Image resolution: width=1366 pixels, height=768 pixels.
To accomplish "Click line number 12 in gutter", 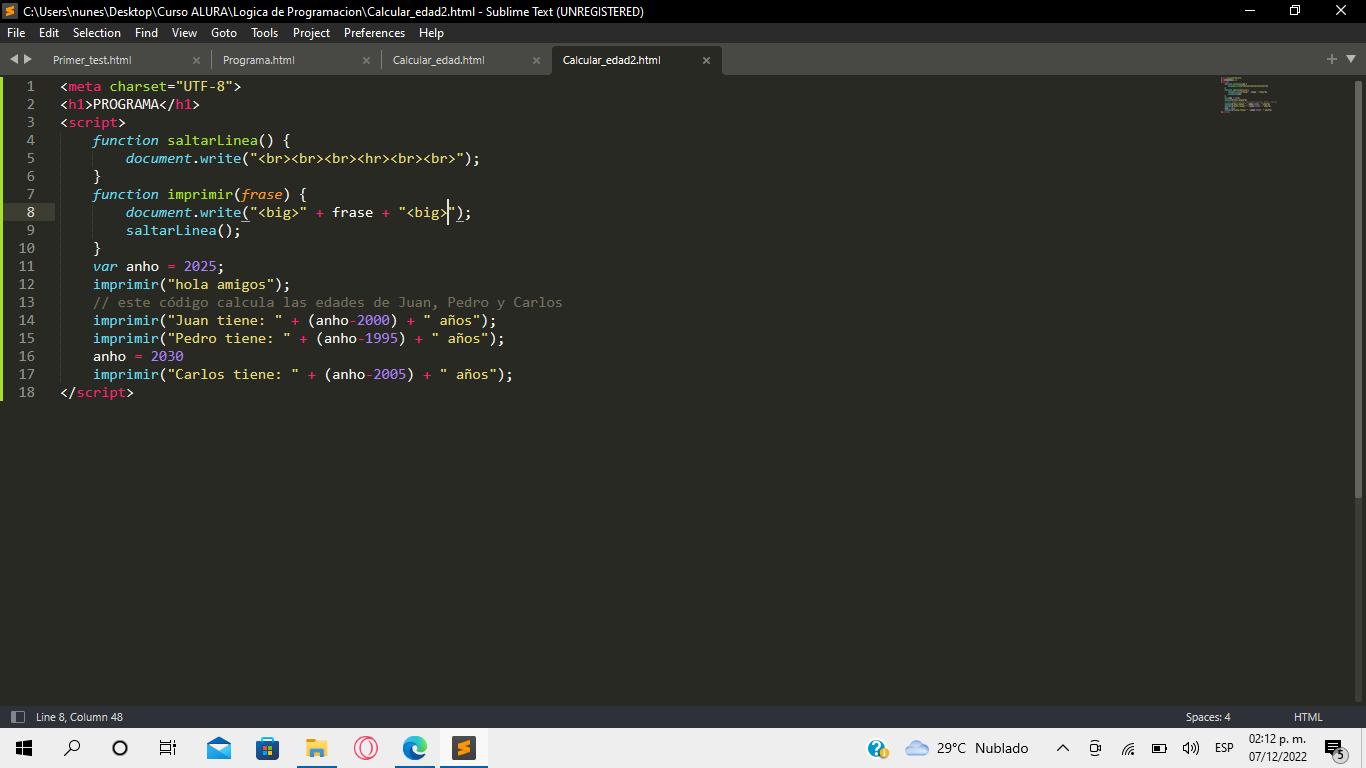I will click(26, 284).
